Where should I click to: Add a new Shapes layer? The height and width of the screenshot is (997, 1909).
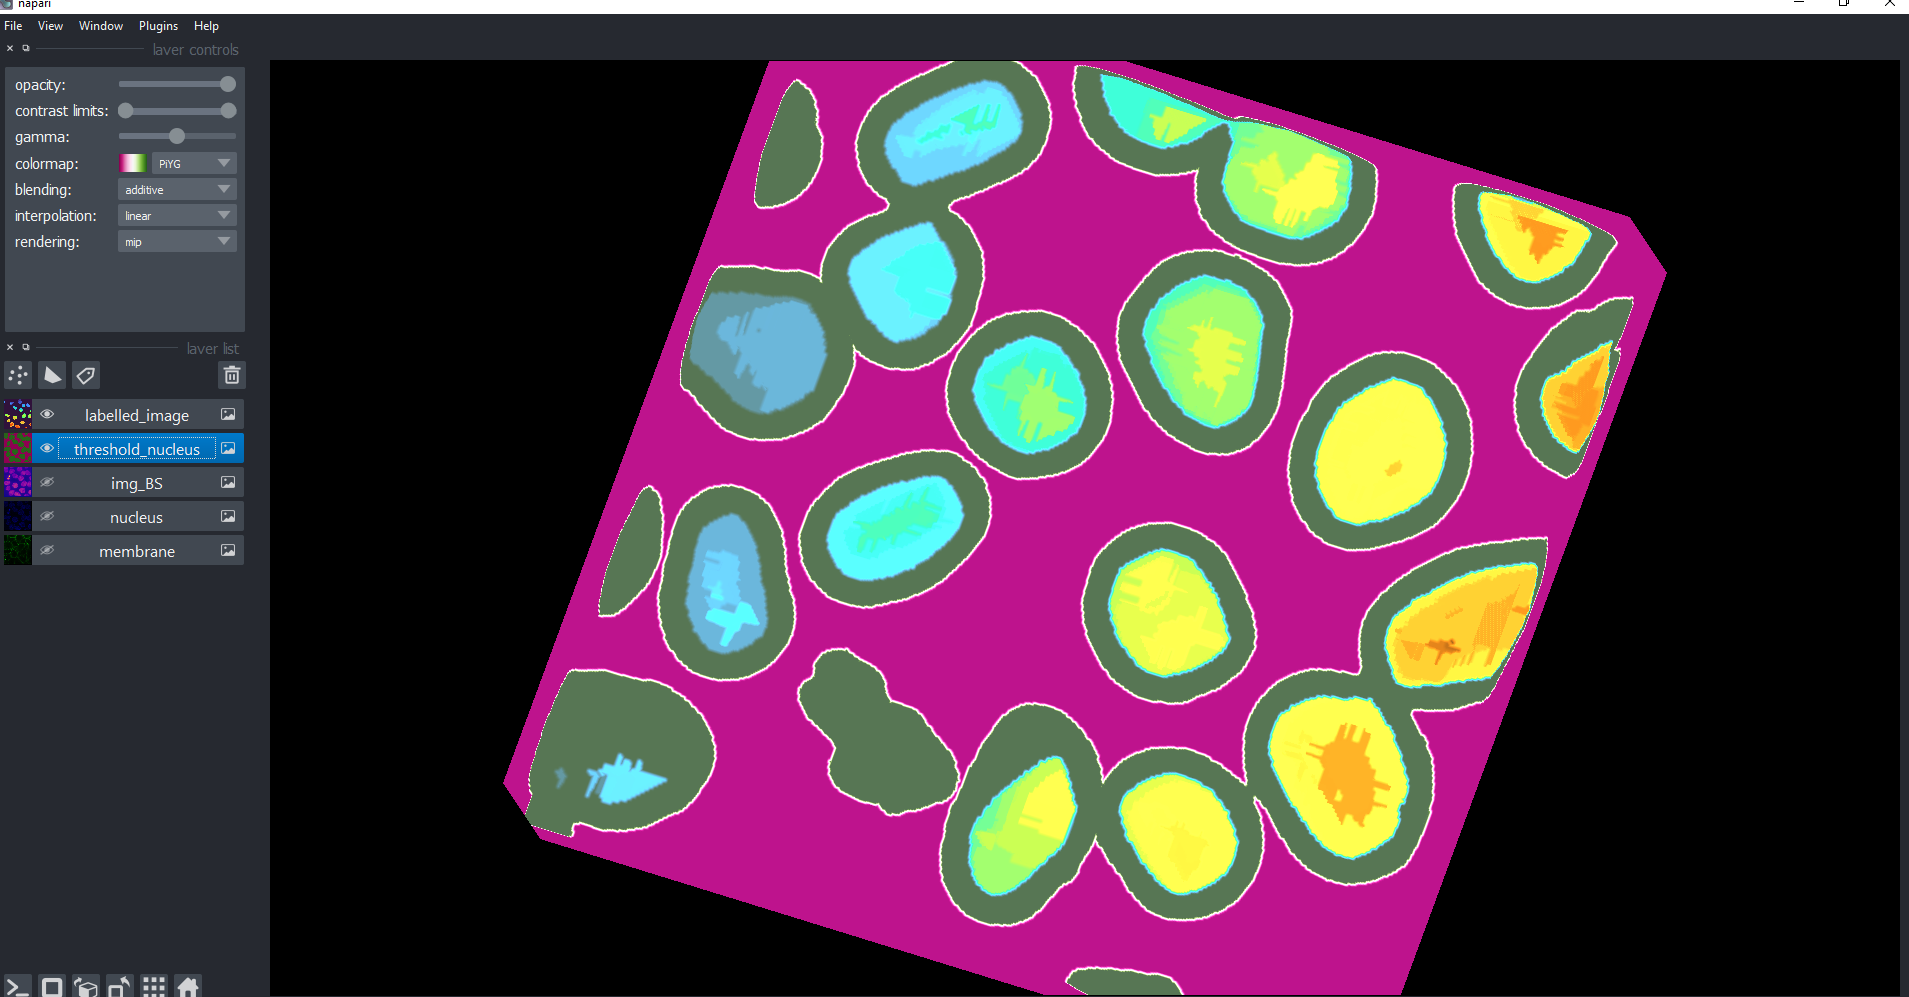51,374
